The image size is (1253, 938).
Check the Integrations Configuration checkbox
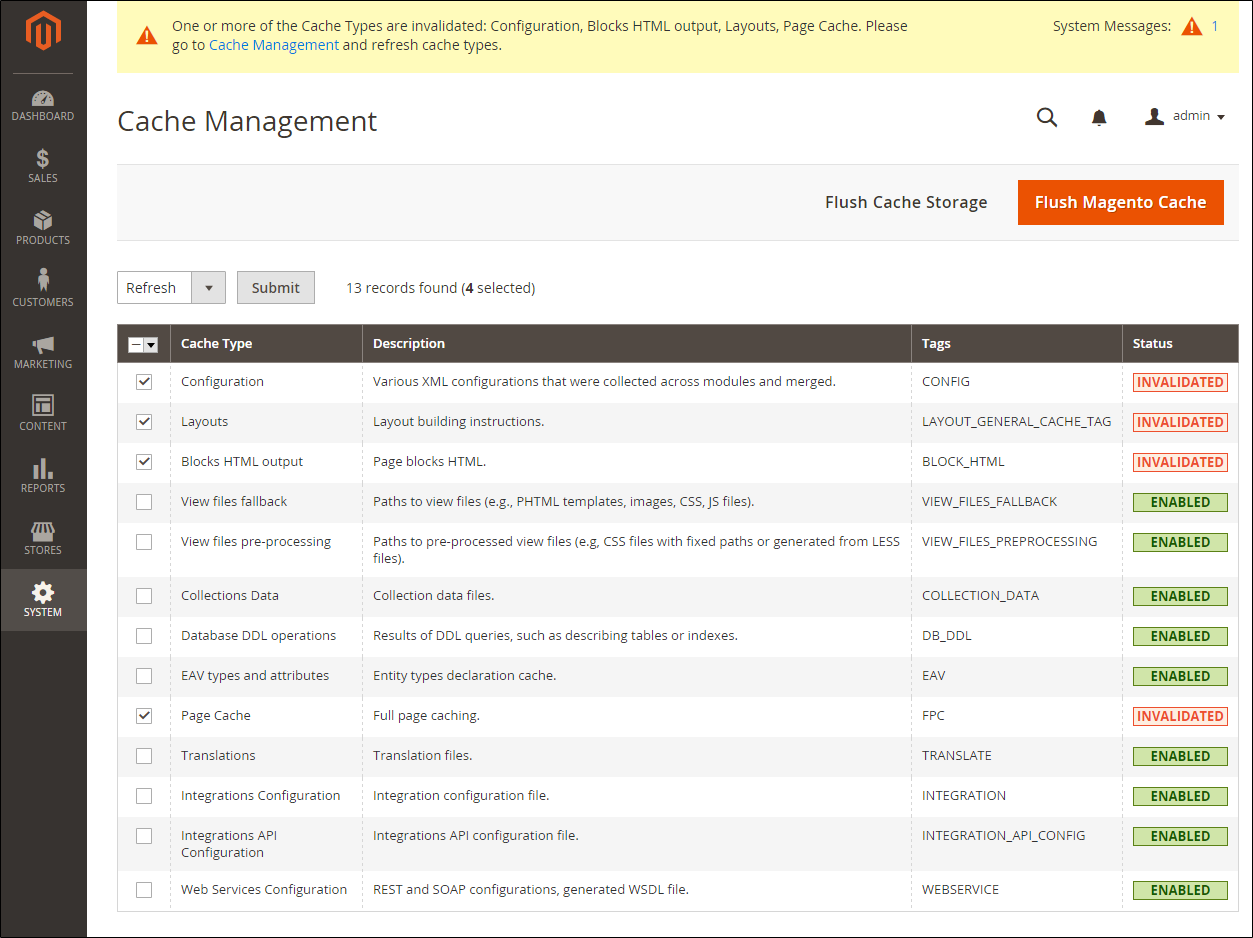tap(144, 796)
